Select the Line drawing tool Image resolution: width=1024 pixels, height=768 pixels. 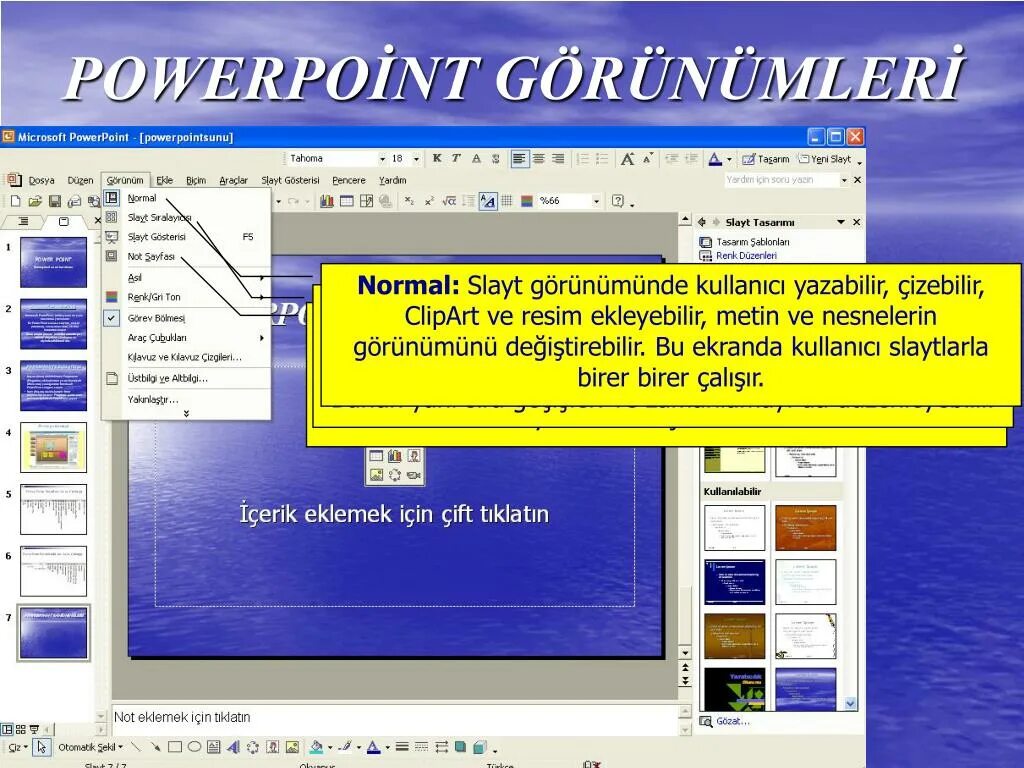point(136,746)
